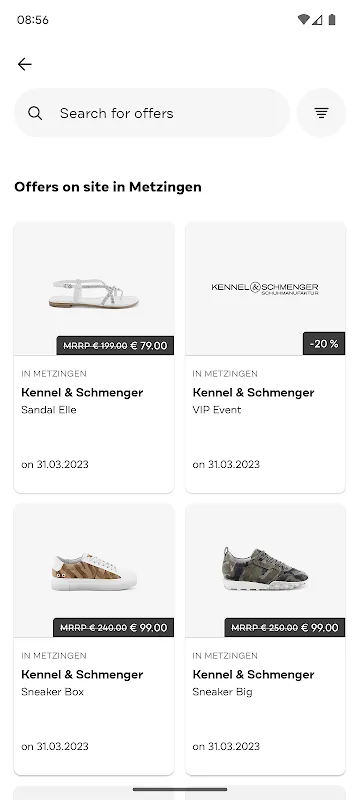Image resolution: width=360 pixels, height=800 pixels.
Task: Open the Kennel & Schmenger logo image
Action: click(x=265, y=289)
